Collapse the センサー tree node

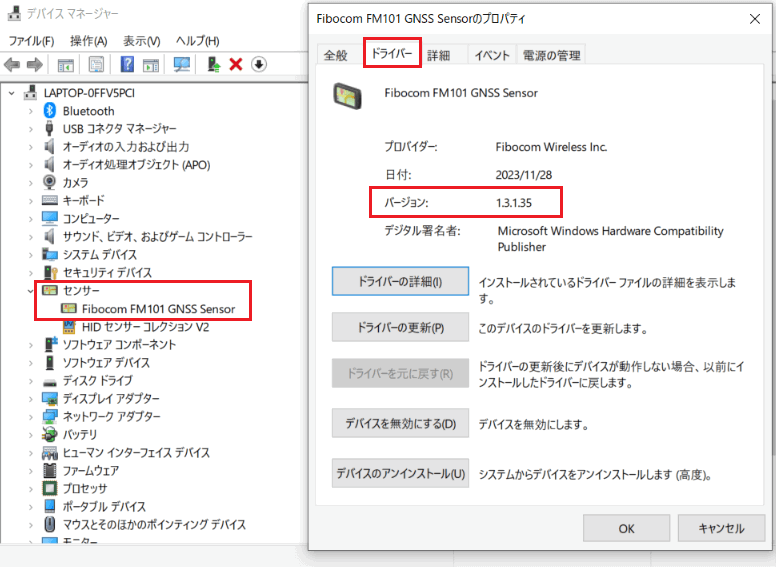point(31,290)
